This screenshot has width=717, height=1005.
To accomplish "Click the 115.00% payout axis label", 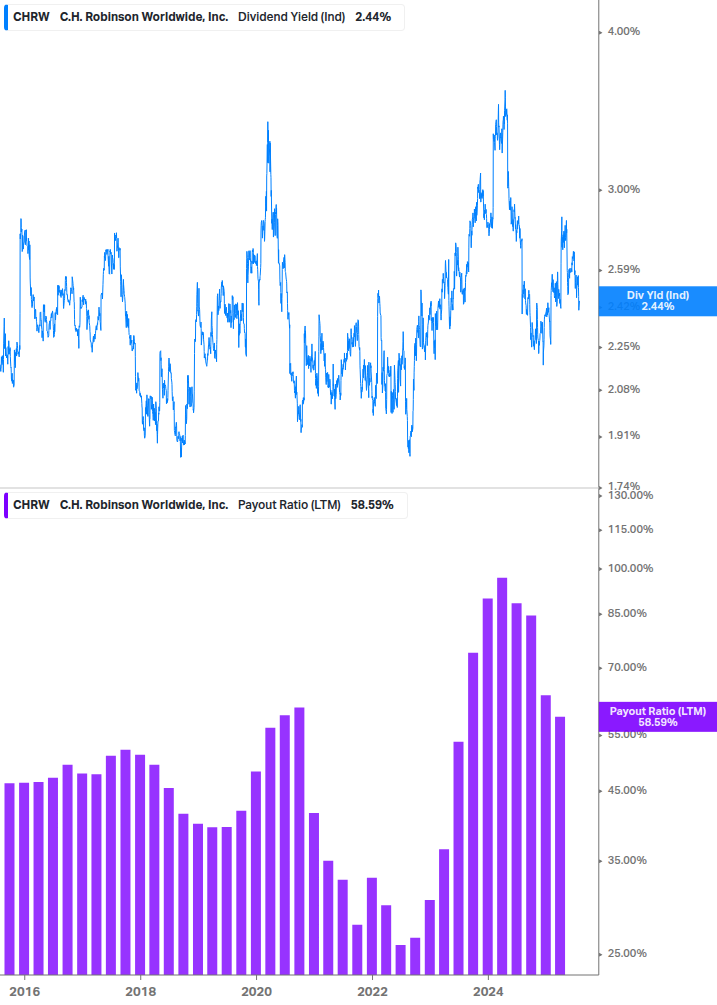I will click(x=630, y=529).
